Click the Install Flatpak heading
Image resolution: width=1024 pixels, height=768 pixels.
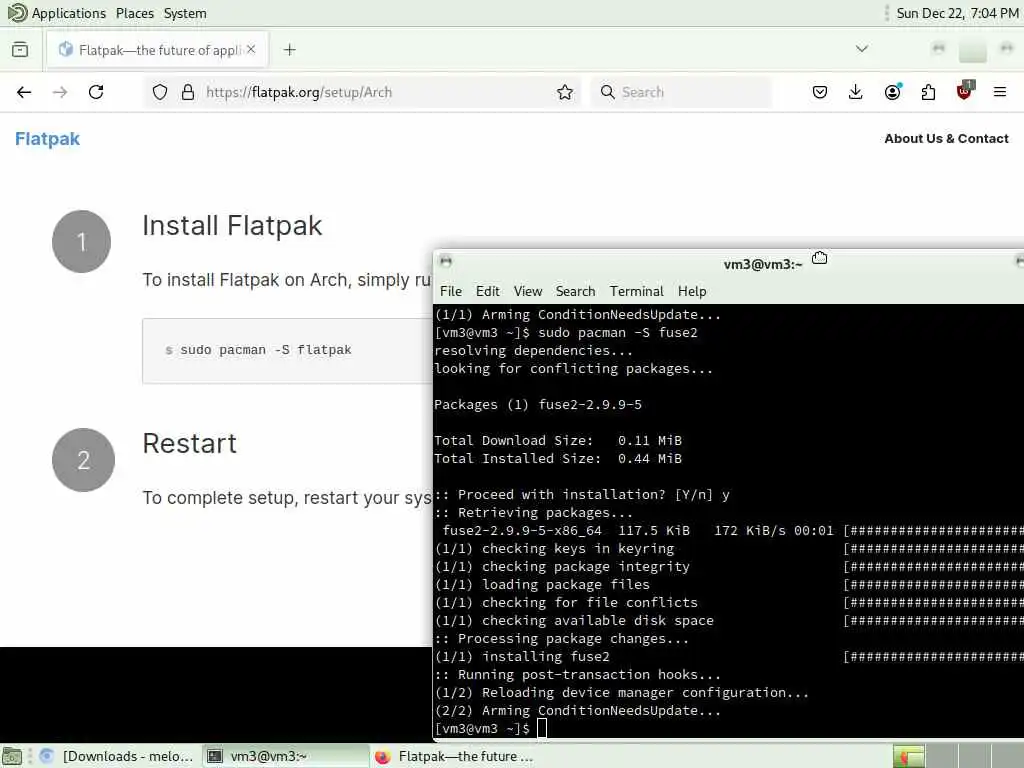(232, 226)
